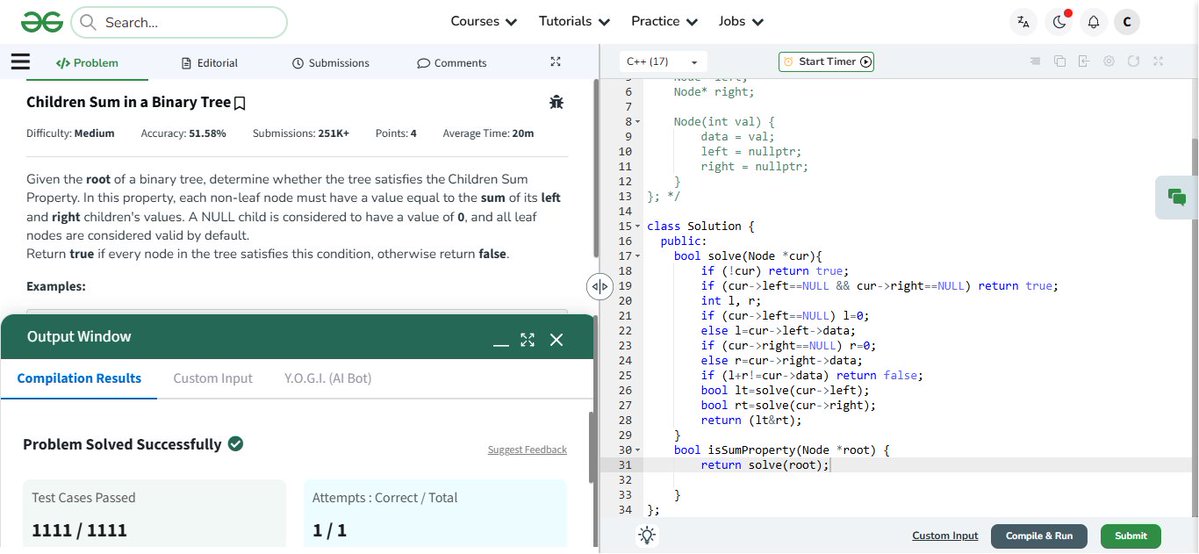The width and height of the screenshot is (1199, 554).
Task: Open editor settings gear
Action: [1109, 61]
